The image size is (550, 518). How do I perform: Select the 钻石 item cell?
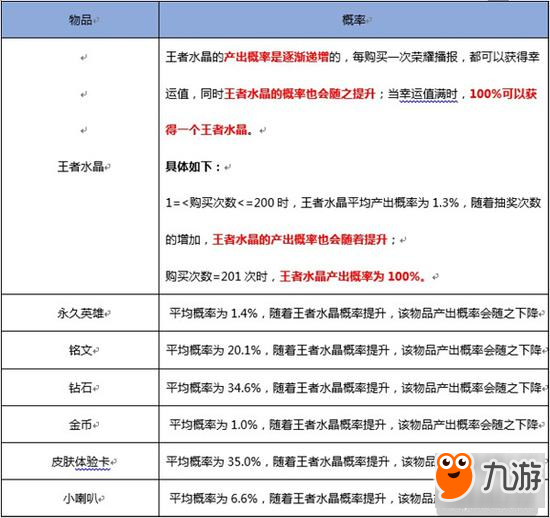[80, 388]
